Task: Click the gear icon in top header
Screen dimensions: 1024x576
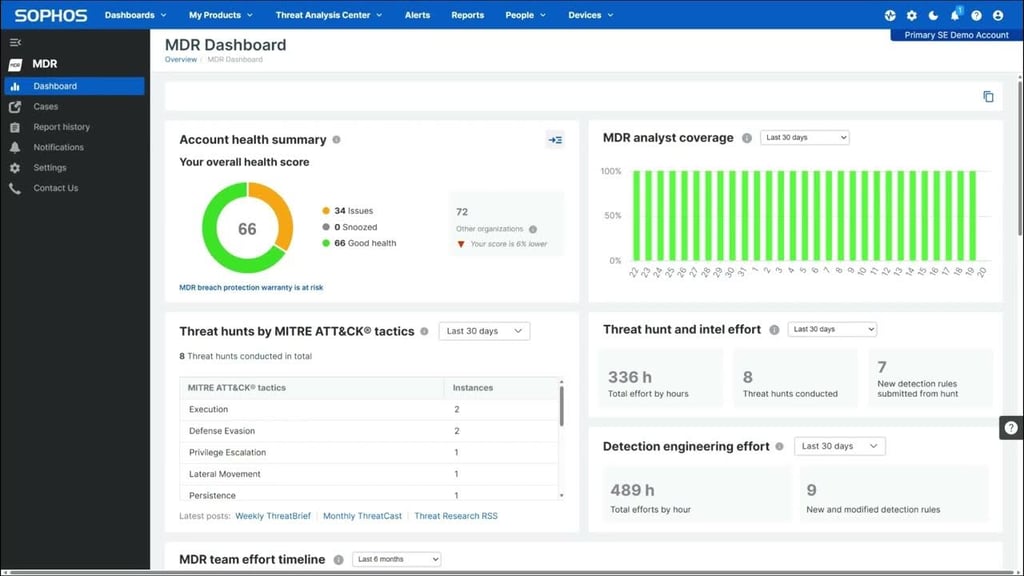Action: 911,15
